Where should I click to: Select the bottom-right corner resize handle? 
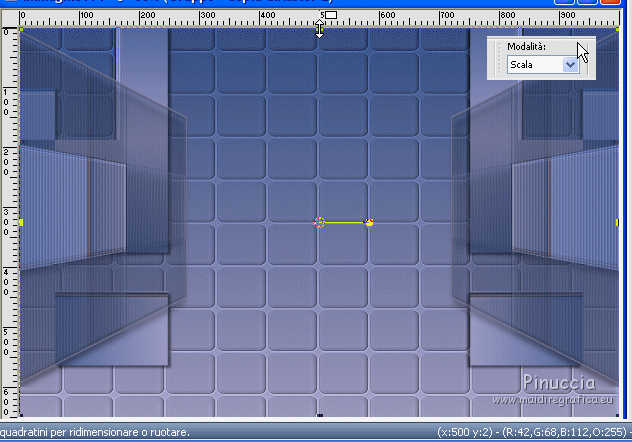(x=617, y=415)
